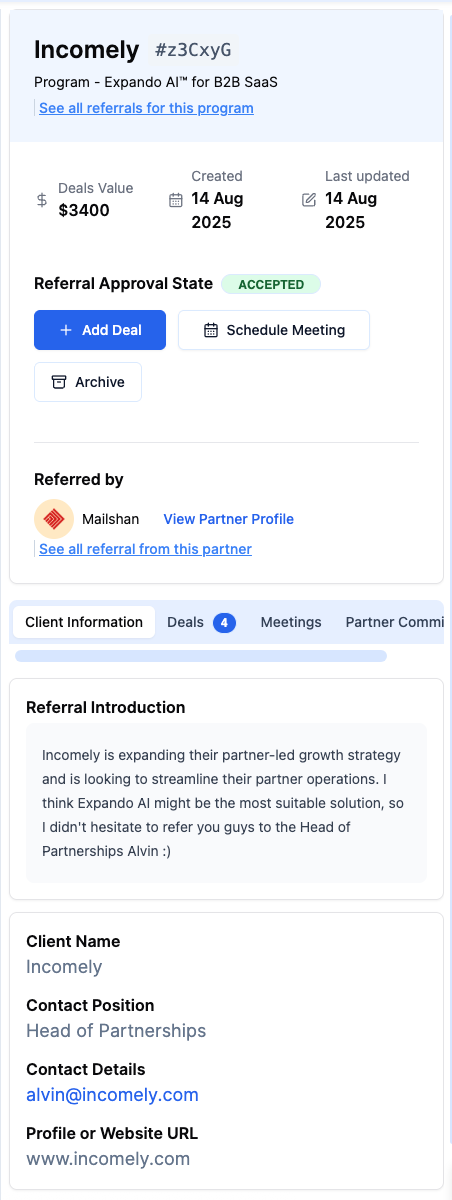Click the calendar icon in Schedule Meeting

click(211, 330)
